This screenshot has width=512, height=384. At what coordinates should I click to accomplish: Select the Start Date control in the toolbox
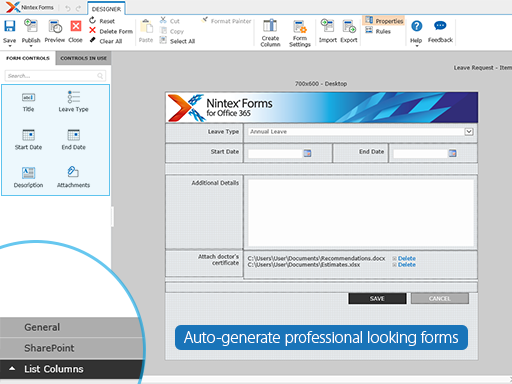coord(28,140)
